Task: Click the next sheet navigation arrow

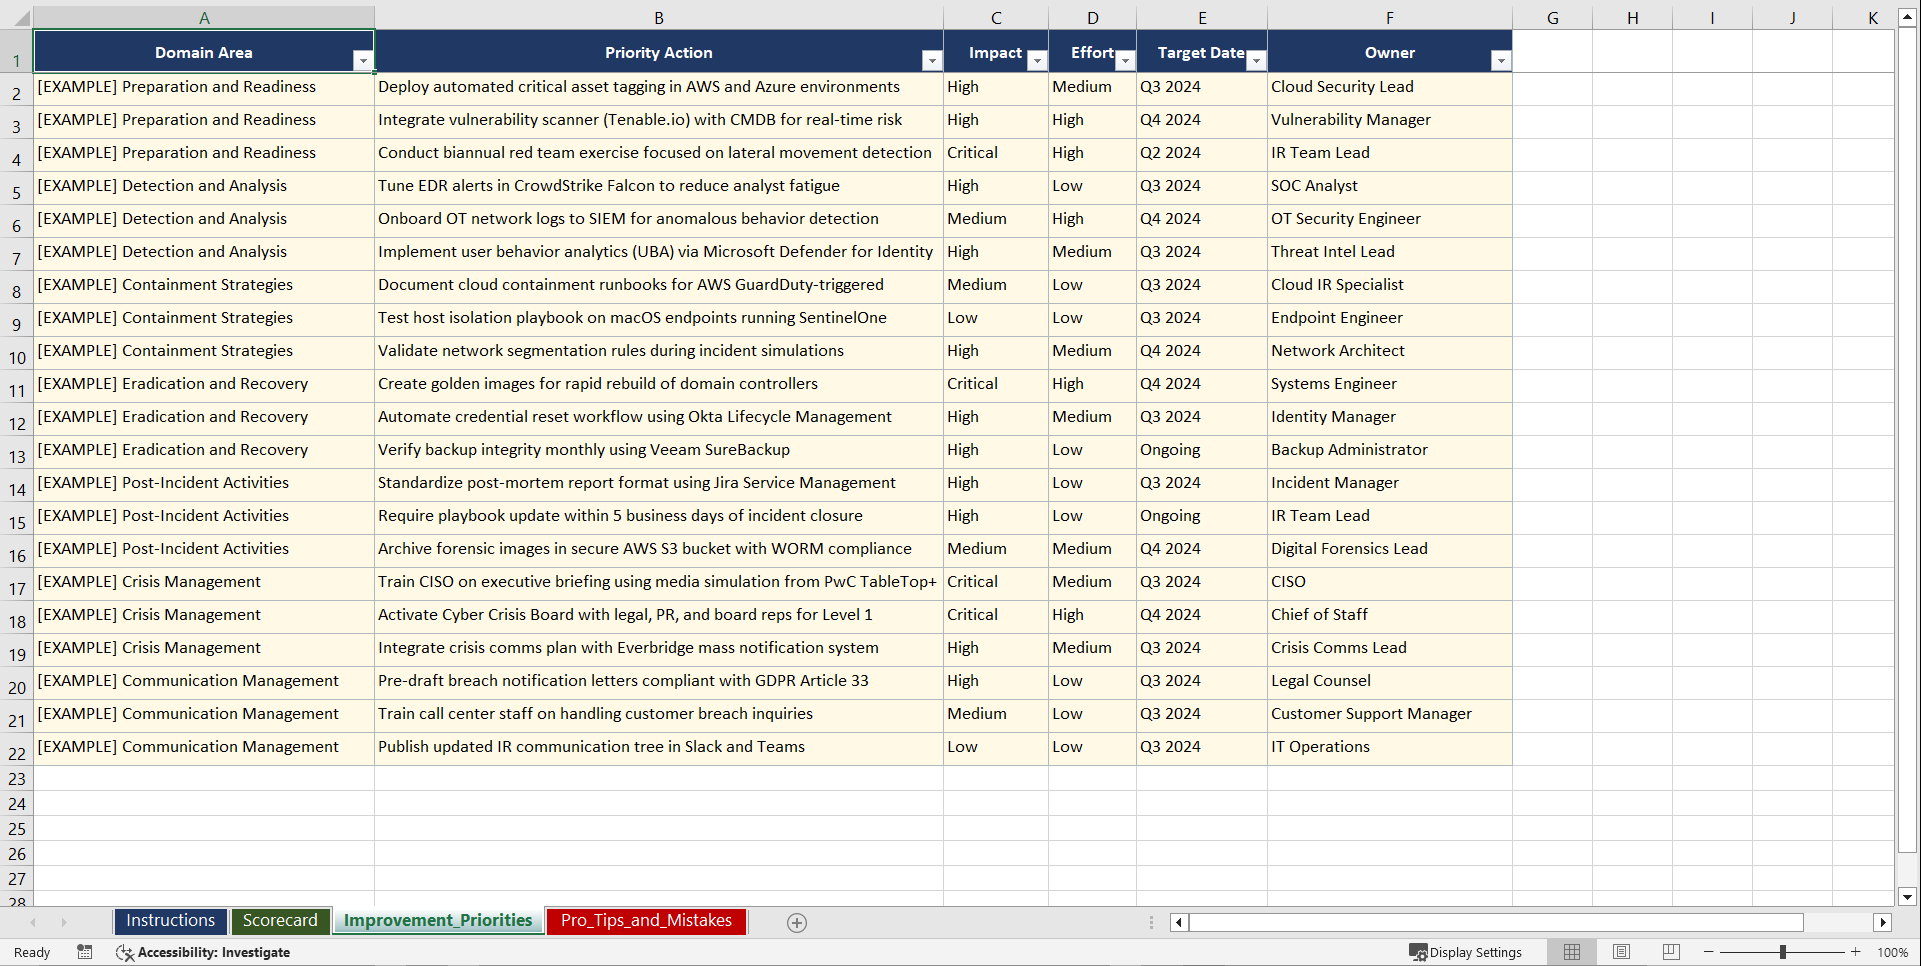Action: pos(64,922)
